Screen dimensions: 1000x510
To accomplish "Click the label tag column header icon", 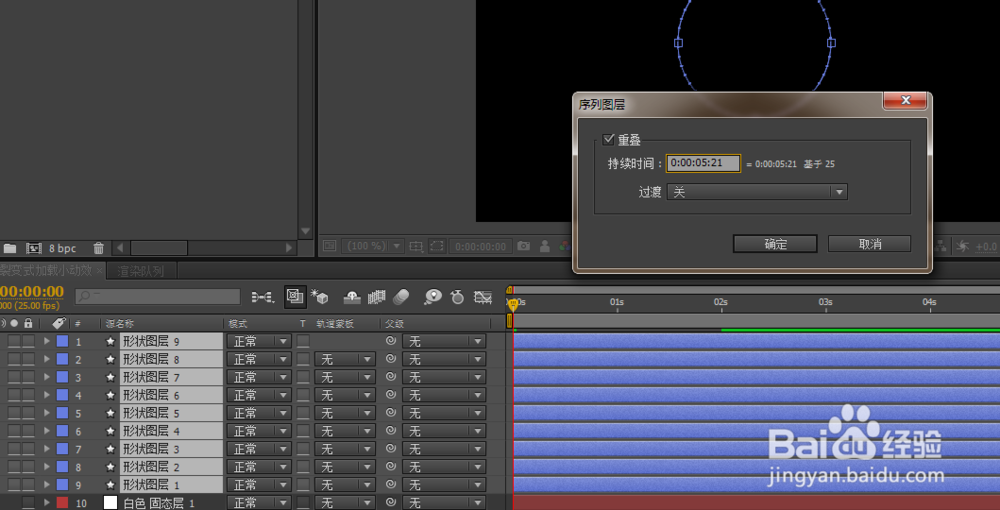I will click(59, 323).
